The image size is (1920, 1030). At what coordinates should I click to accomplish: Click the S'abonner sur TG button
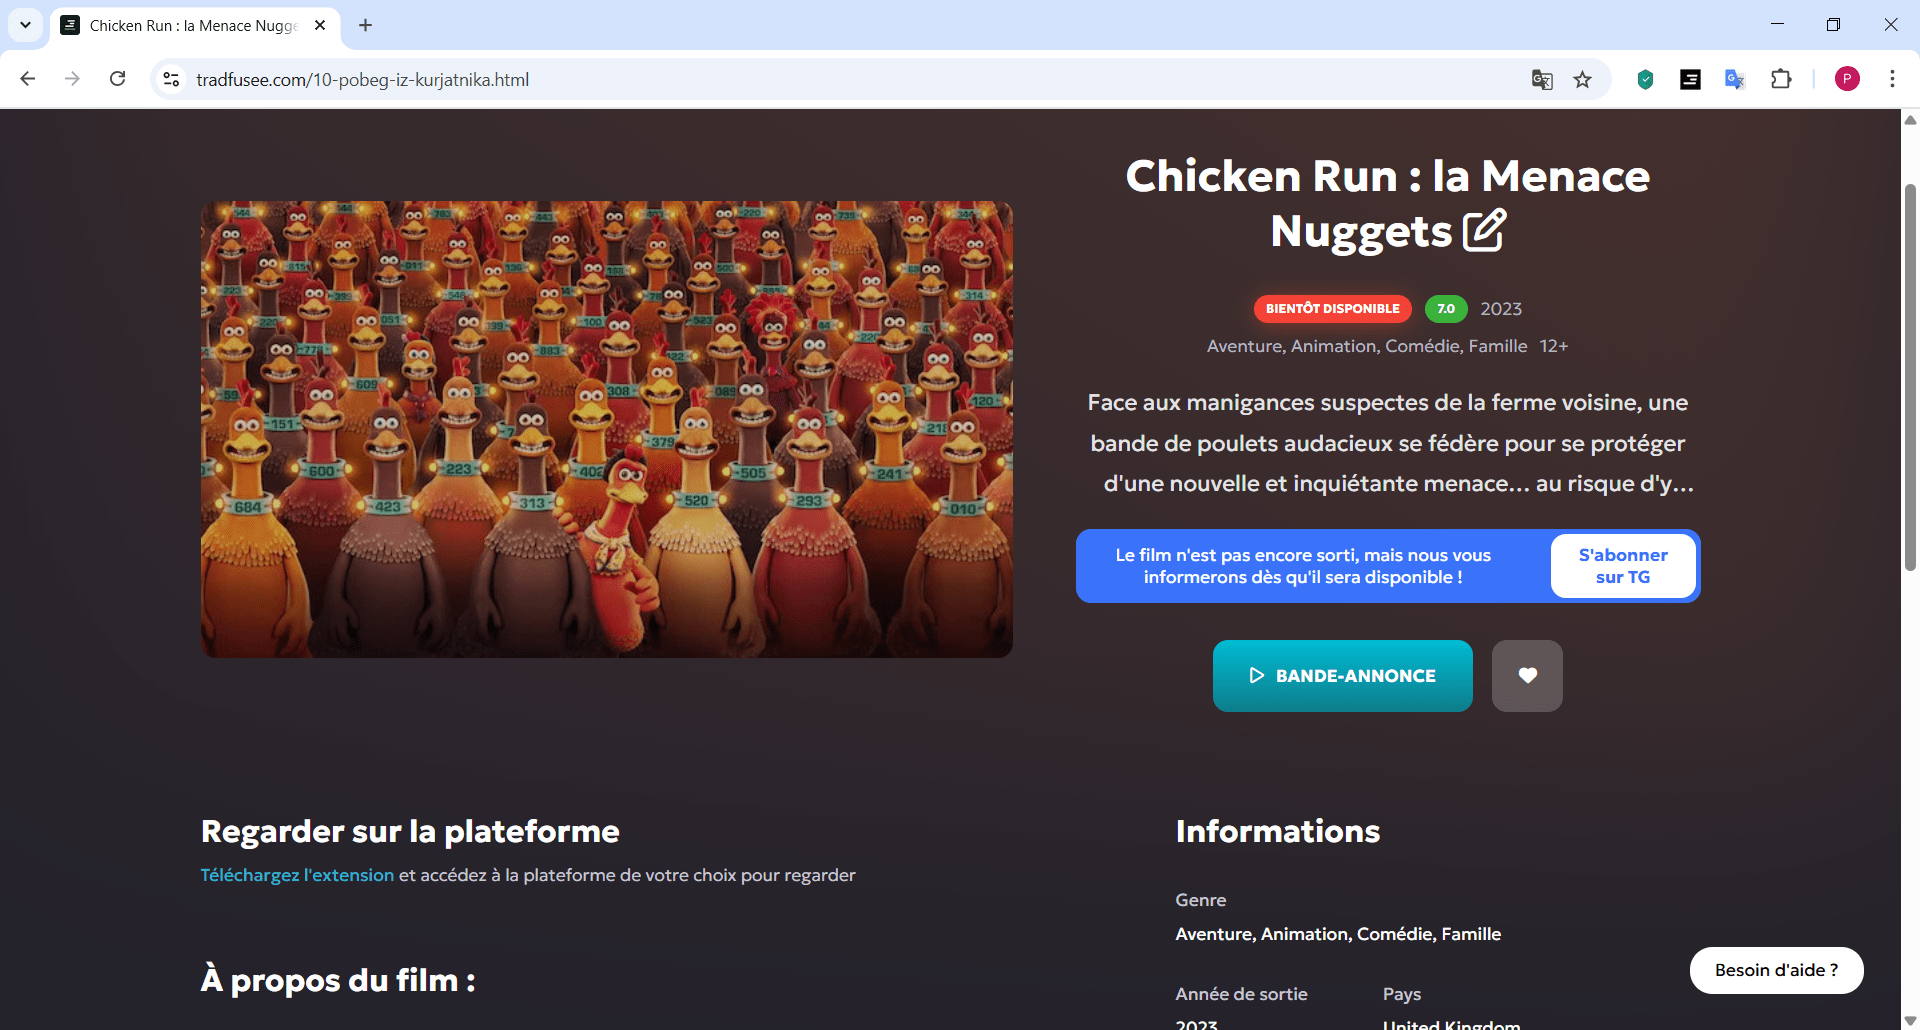click(1622, 566)
